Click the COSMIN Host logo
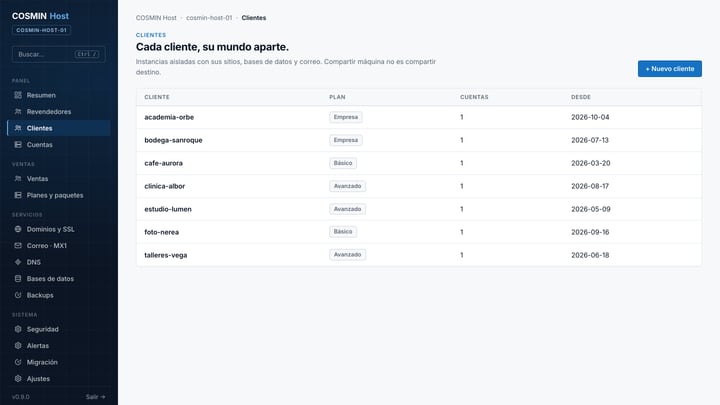Viewport: 720px width, 405px height. point(40,16)
